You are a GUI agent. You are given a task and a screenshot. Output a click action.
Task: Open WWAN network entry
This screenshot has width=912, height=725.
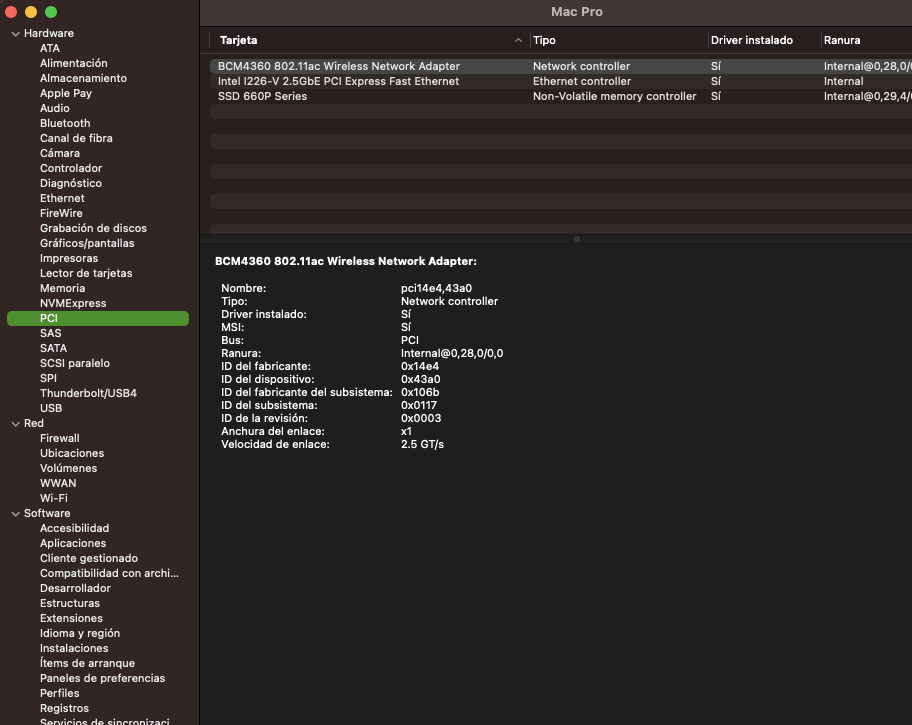pos(58,484)
